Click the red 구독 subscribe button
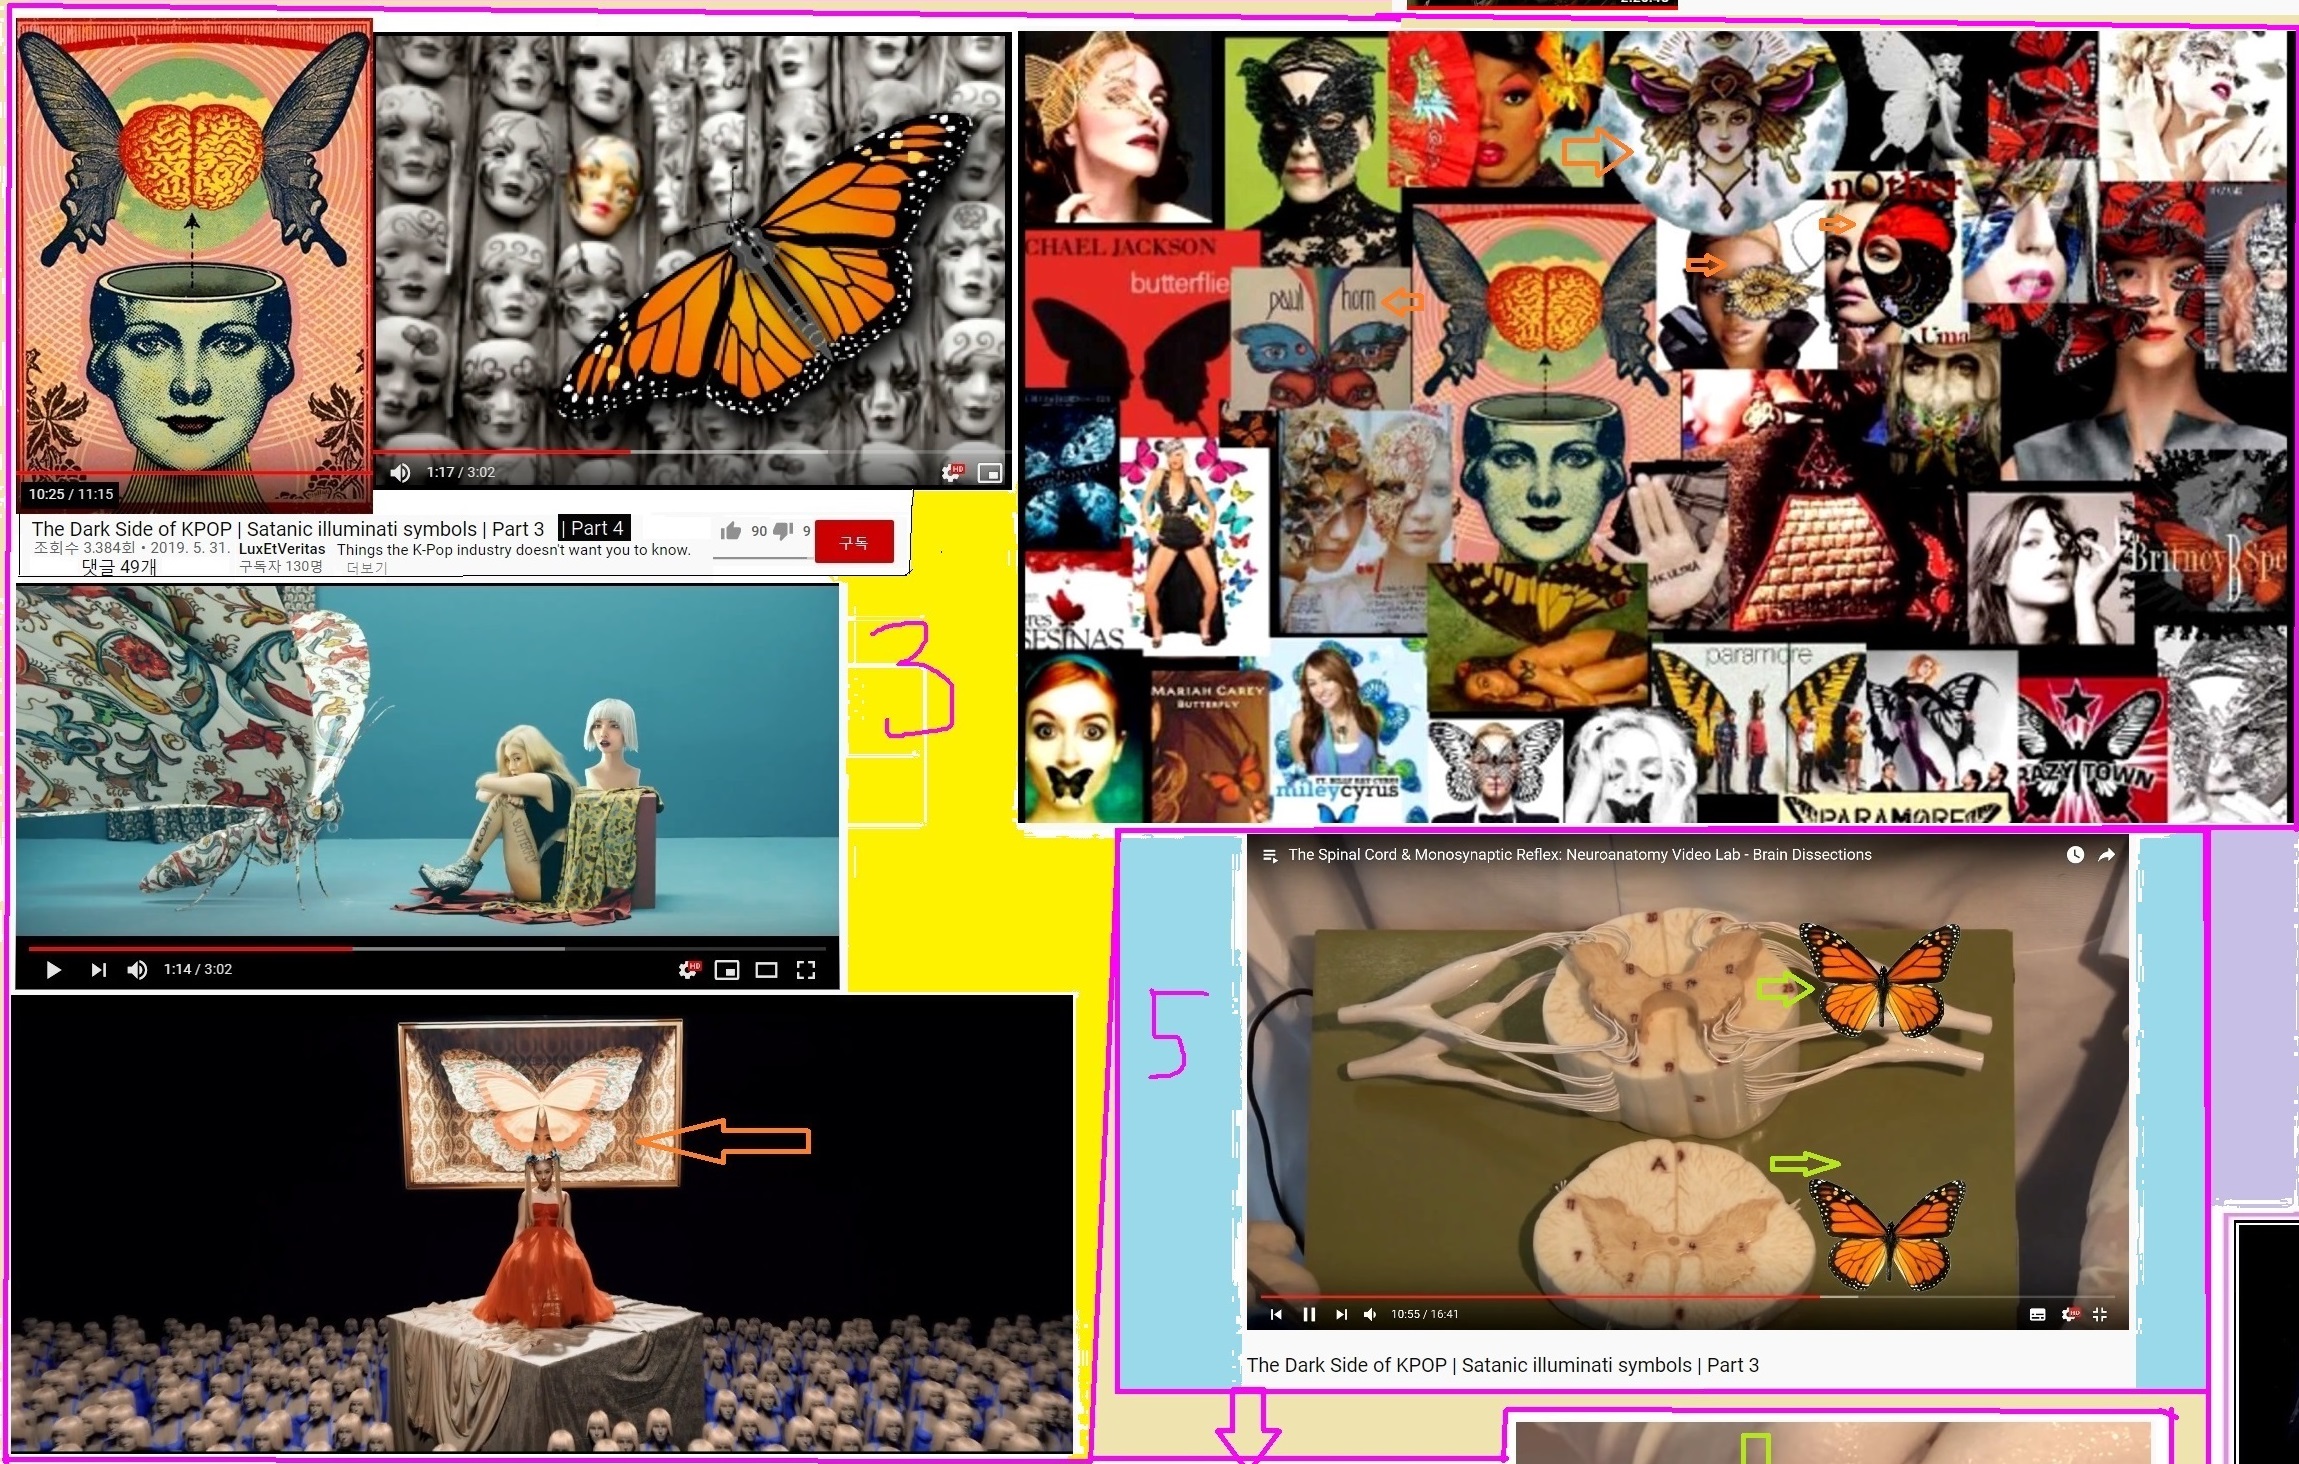Screen dimensions: 2299x1464 coord(854,542)
